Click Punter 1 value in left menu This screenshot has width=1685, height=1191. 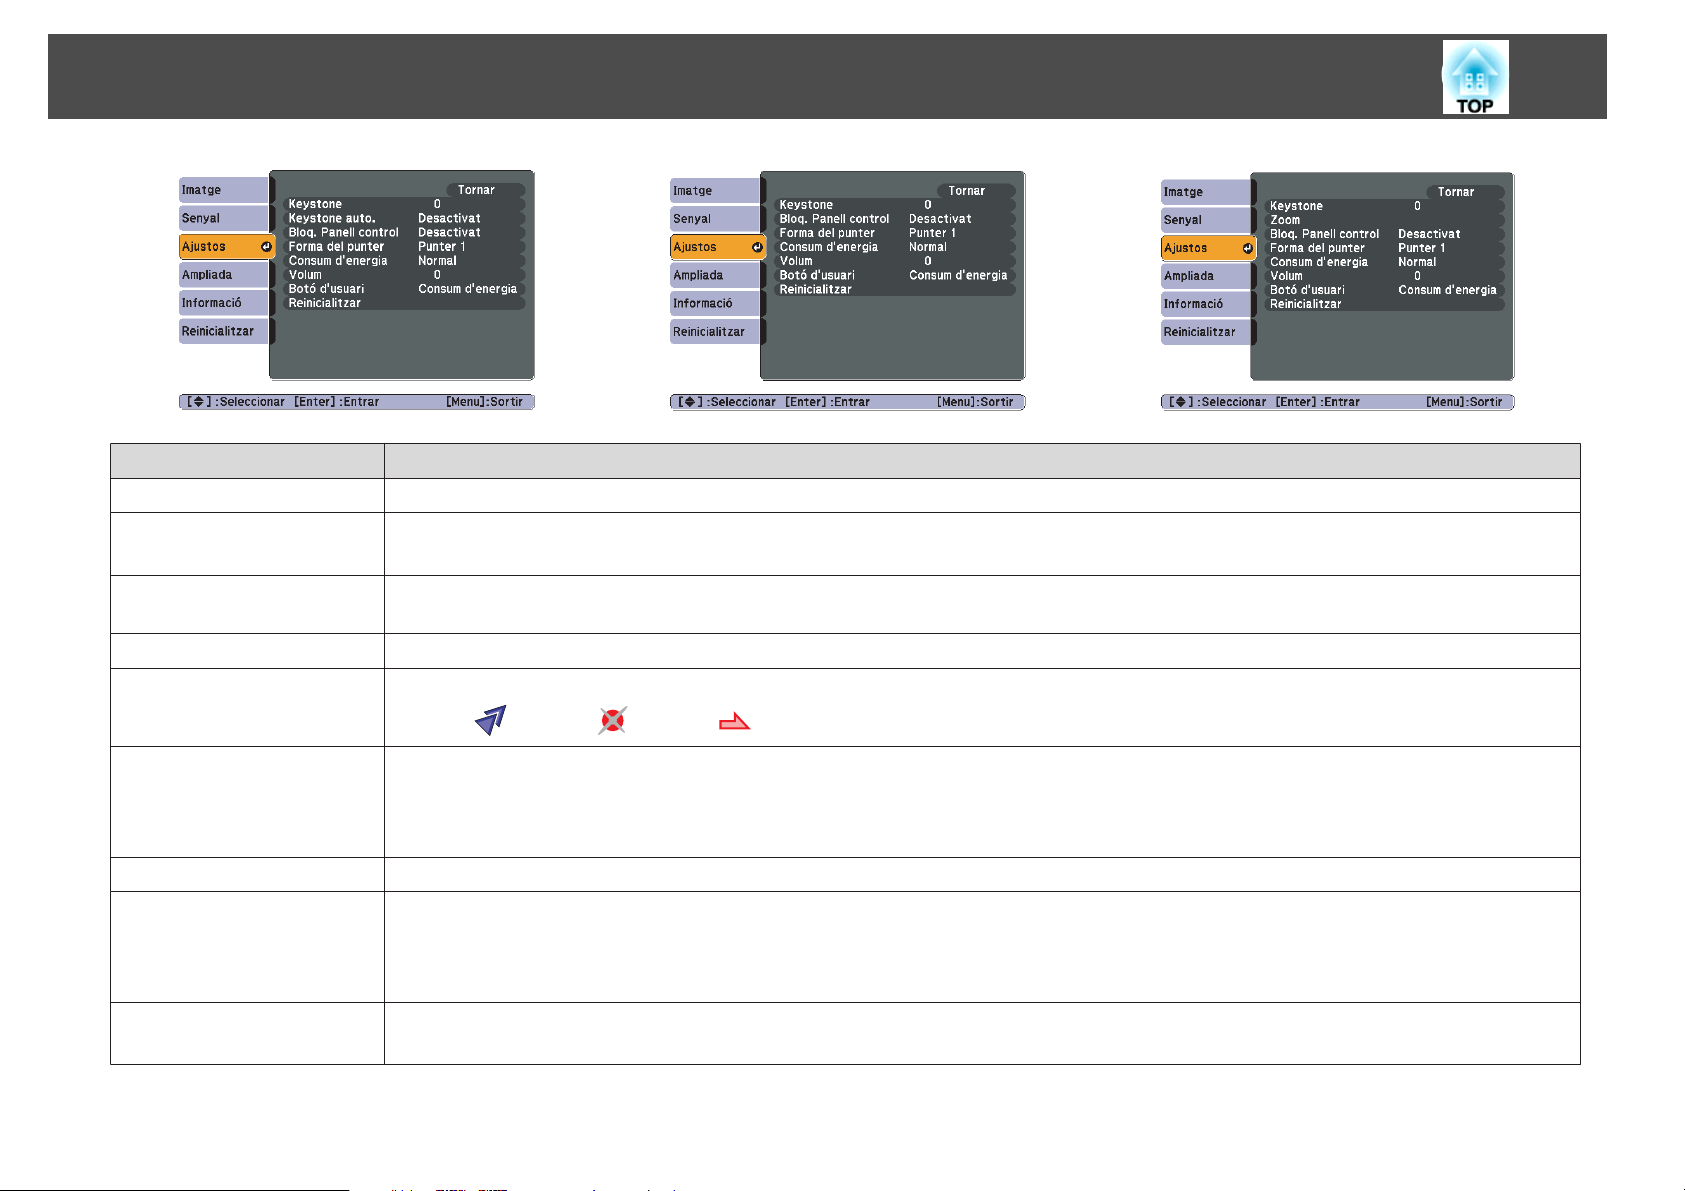tap(441, 246)
